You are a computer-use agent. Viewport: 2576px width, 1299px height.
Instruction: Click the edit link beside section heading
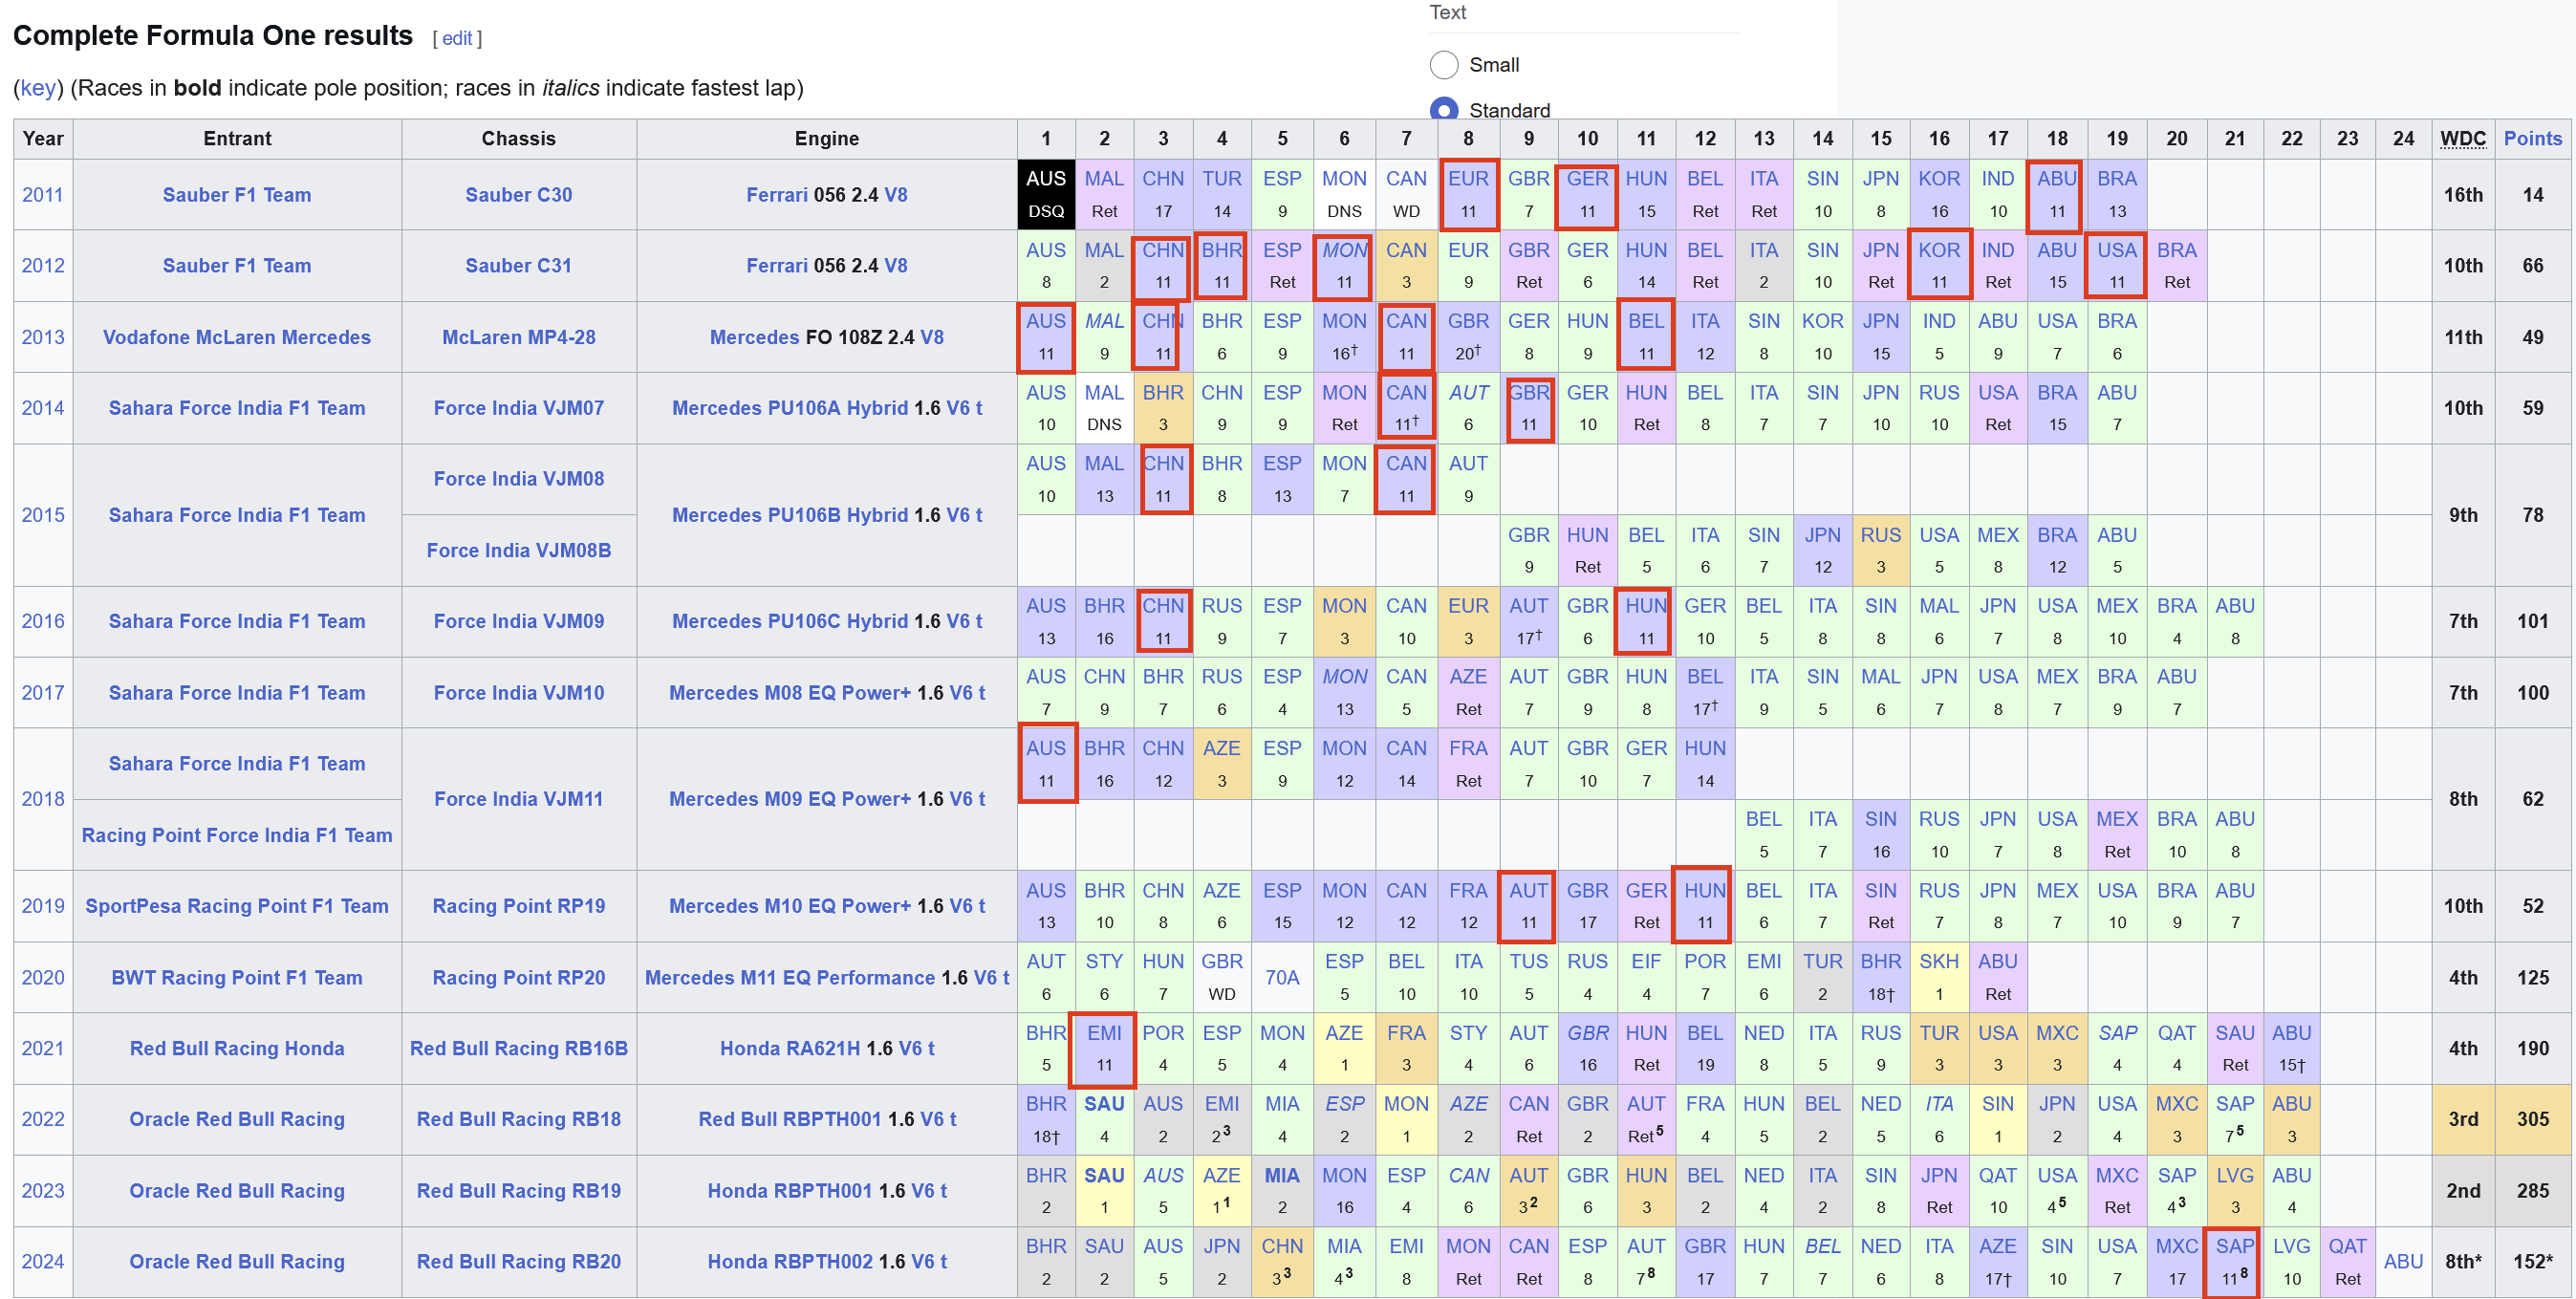tap(457, 38)
